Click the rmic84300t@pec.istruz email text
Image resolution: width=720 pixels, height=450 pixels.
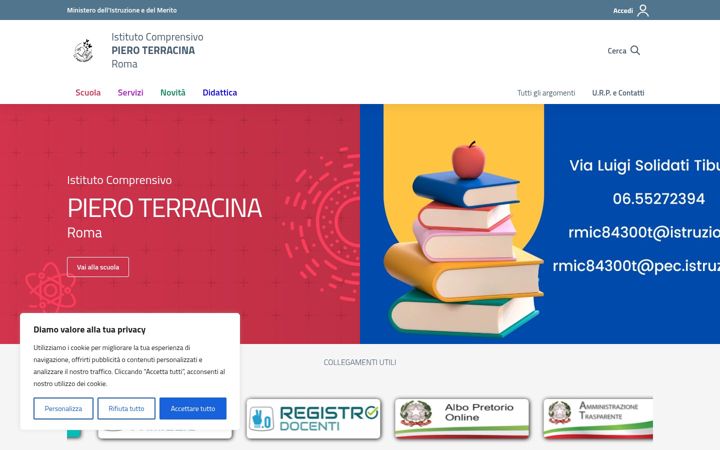636,266
